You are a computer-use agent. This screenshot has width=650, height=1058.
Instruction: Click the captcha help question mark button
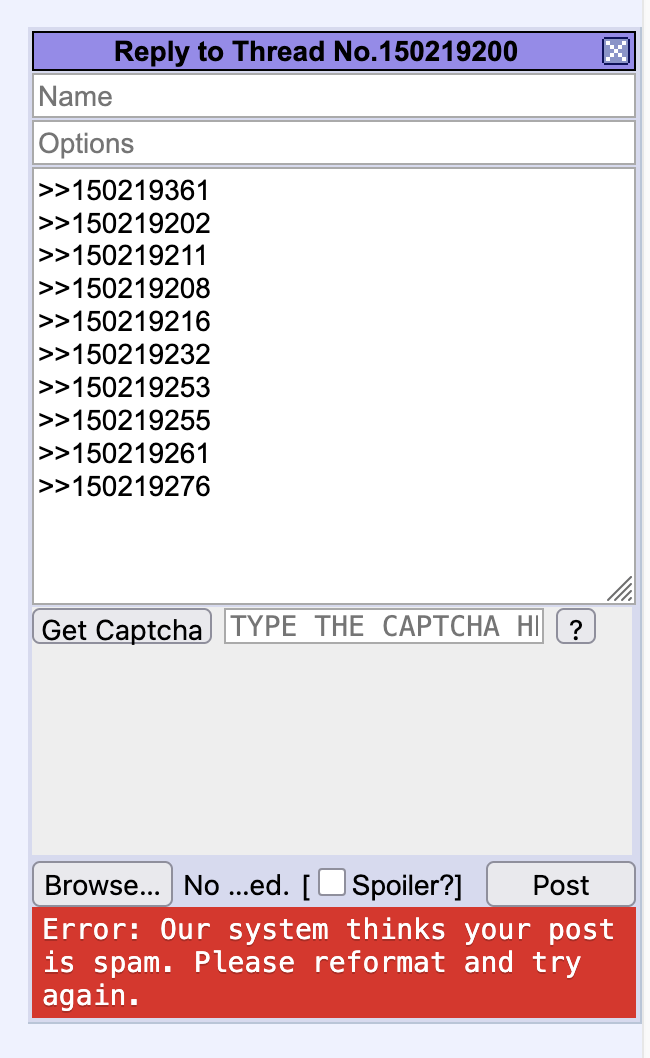[576, 627]
